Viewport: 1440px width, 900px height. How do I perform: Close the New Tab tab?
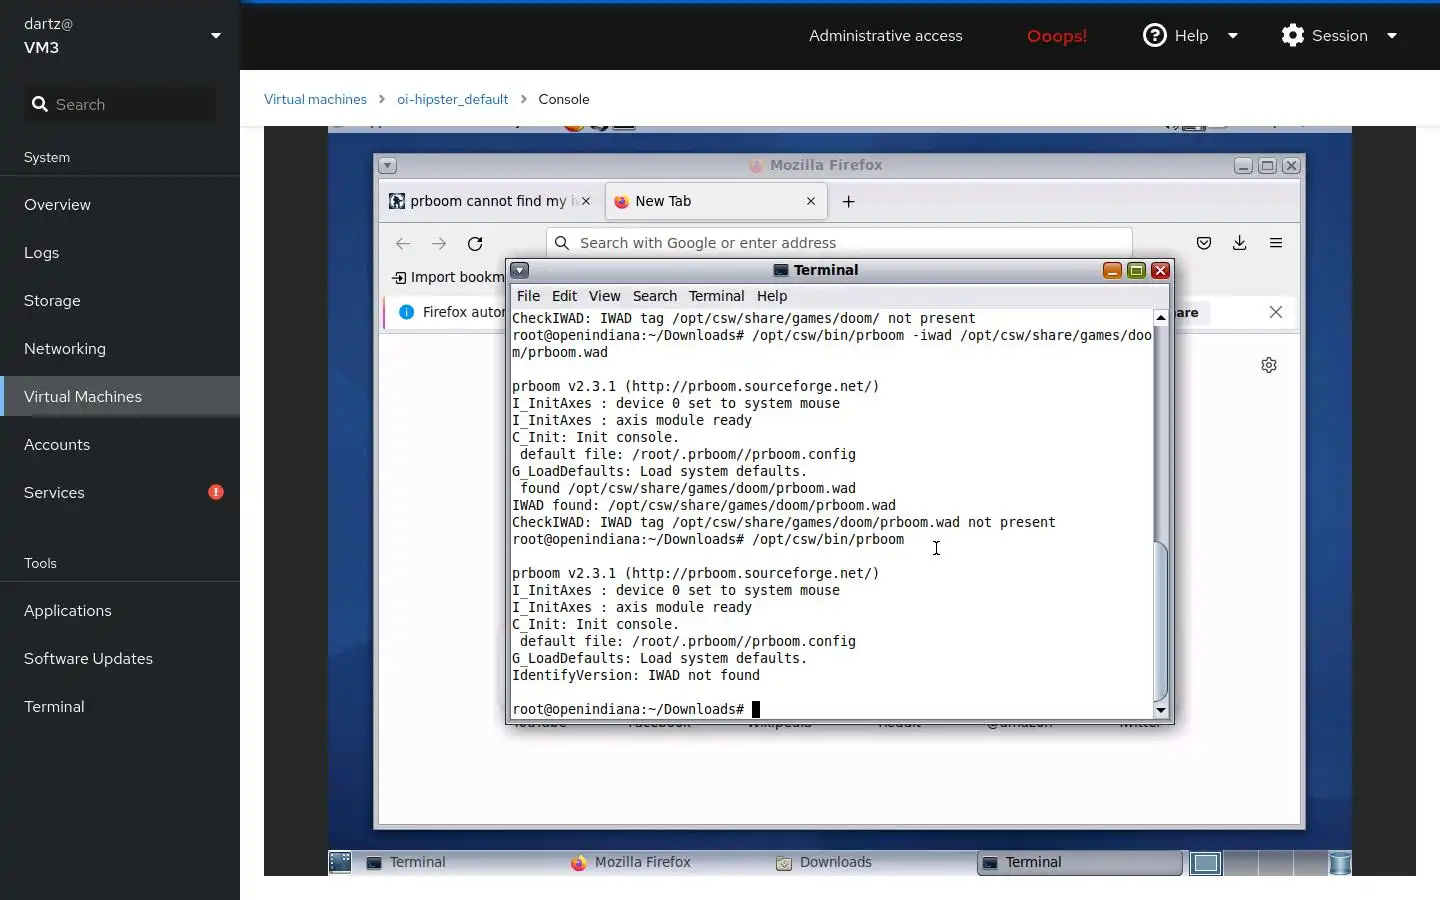tap(811, 201)
